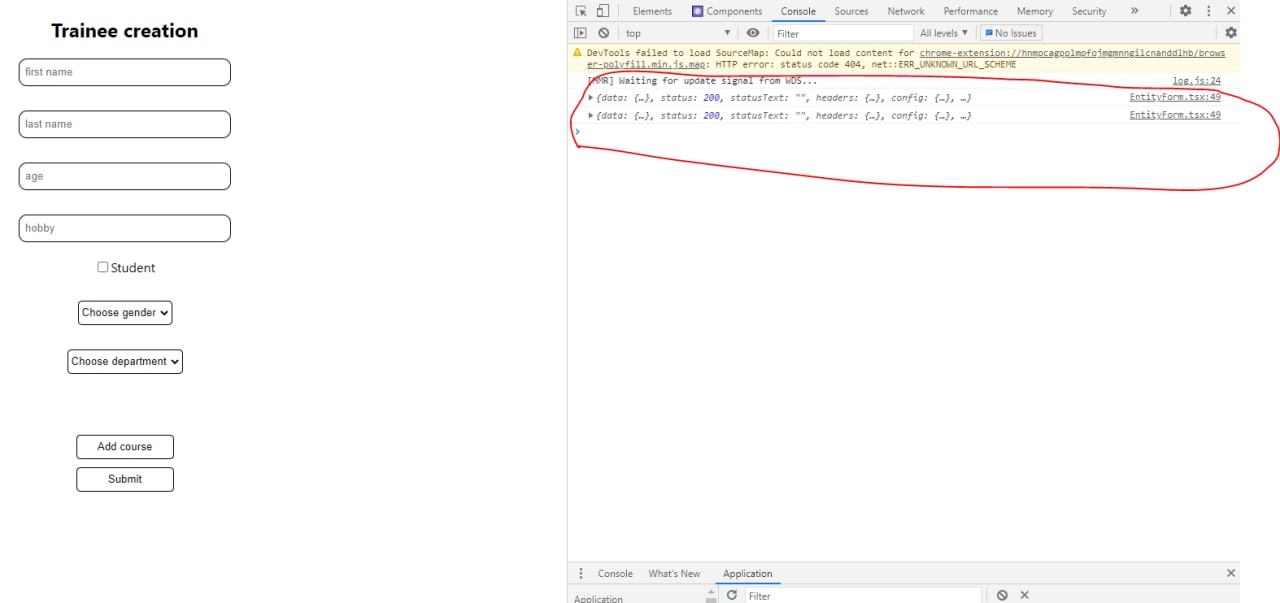Click the Submit button
Image resolution: width=1280 pixels, height=603 pixels.
[x=125, y=479]
